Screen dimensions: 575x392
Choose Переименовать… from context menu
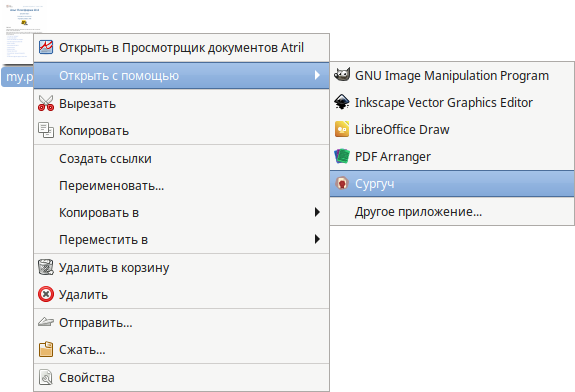tap(182, 186)
